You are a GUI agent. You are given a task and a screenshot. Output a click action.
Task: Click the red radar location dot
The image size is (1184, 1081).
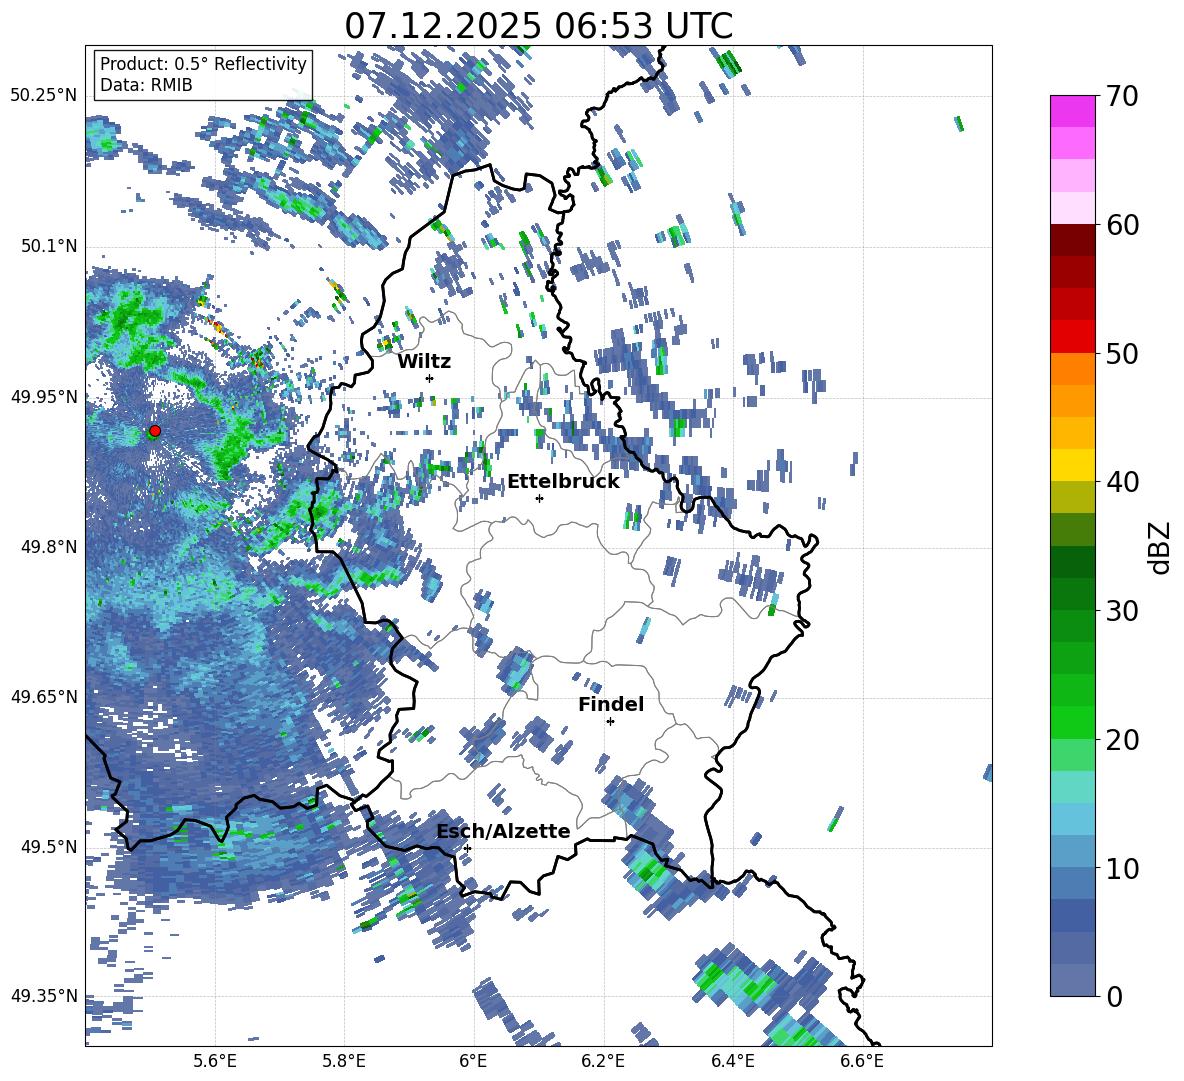pos(155,431)
